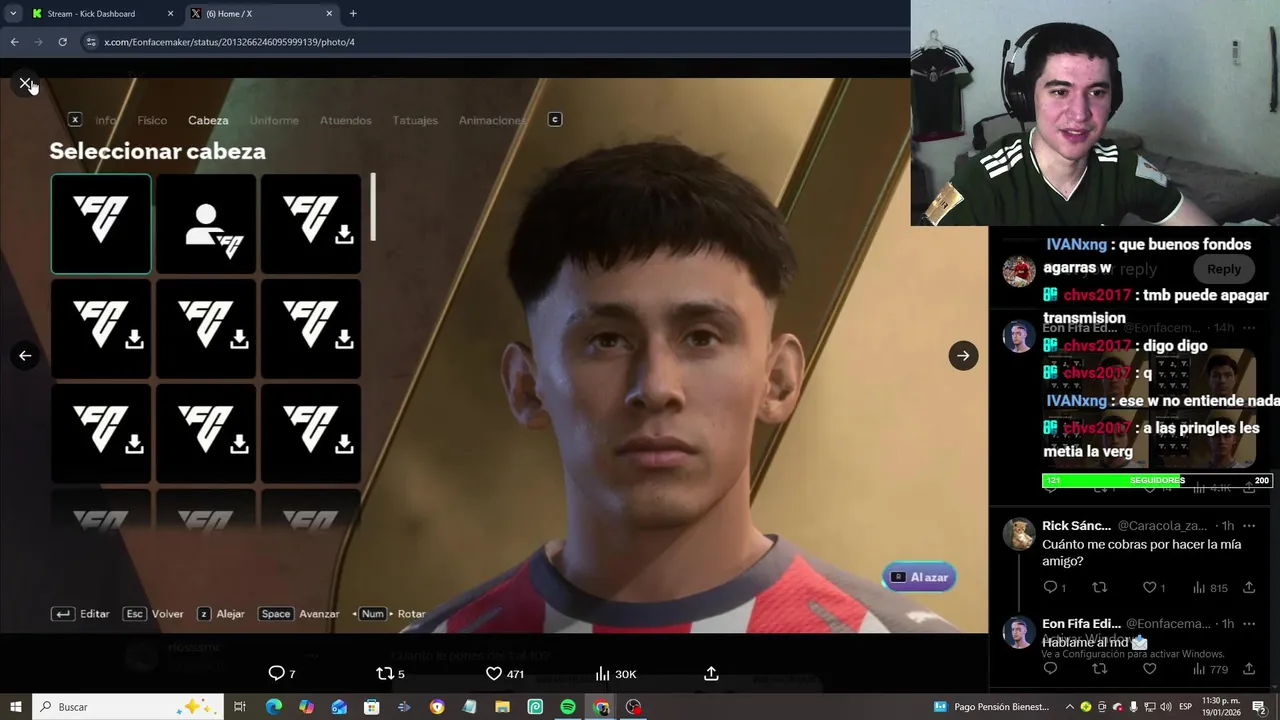Select the Tatuajes tab in game menu
The image size is (1280, 720).
point(415,120)
